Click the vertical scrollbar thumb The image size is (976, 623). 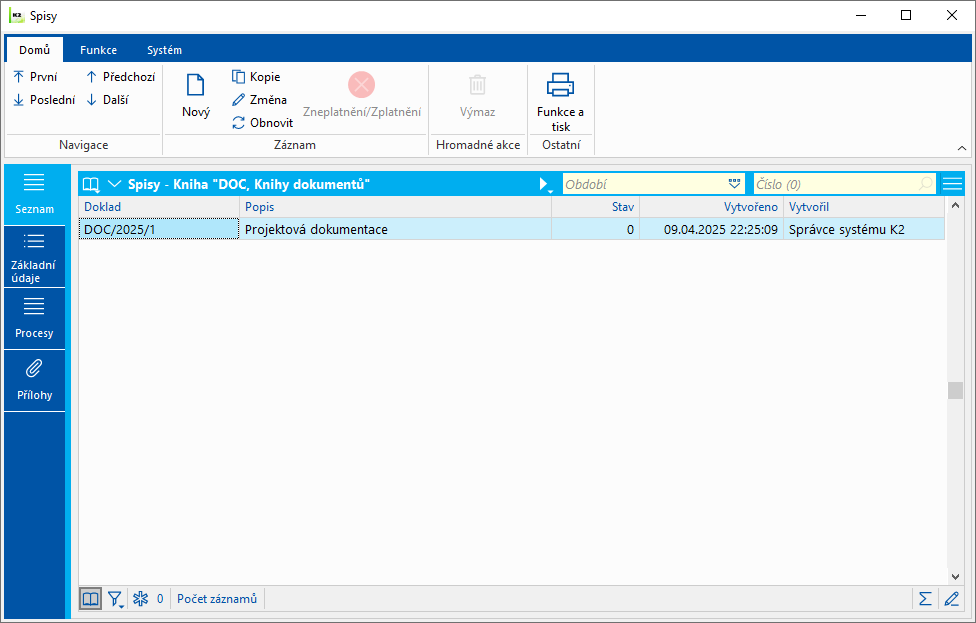(x=955, y=390)
